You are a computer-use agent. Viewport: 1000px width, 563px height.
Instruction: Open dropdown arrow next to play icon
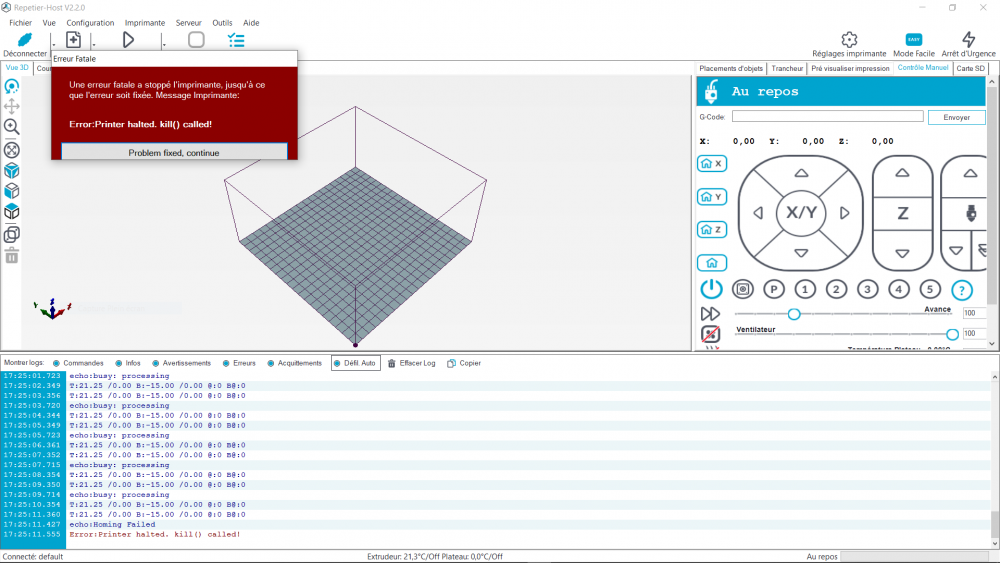pos(164,43)
